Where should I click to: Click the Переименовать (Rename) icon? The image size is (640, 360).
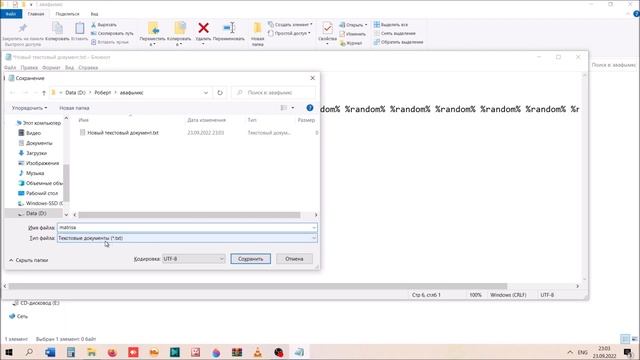pos(229,28)
